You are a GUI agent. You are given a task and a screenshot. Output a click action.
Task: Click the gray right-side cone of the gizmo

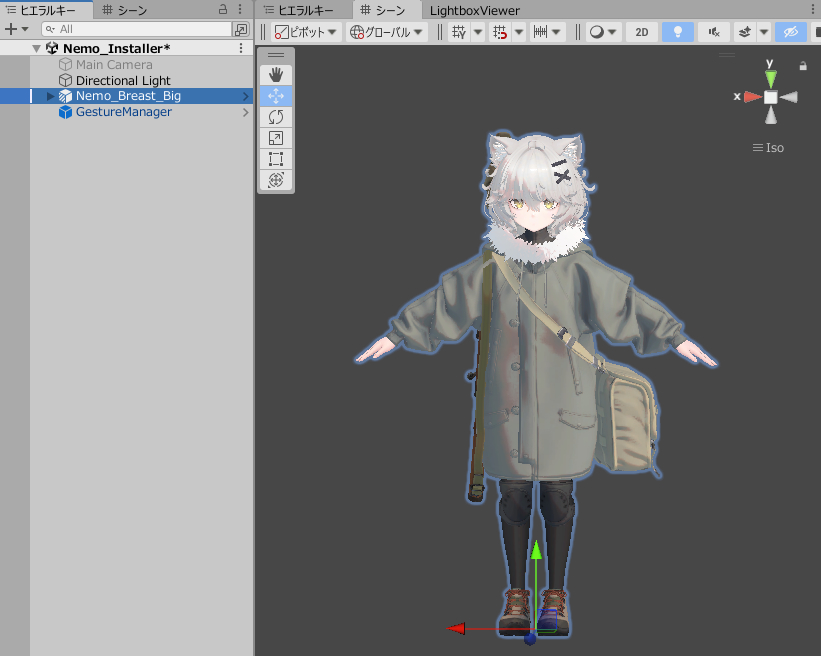(789, 97)
